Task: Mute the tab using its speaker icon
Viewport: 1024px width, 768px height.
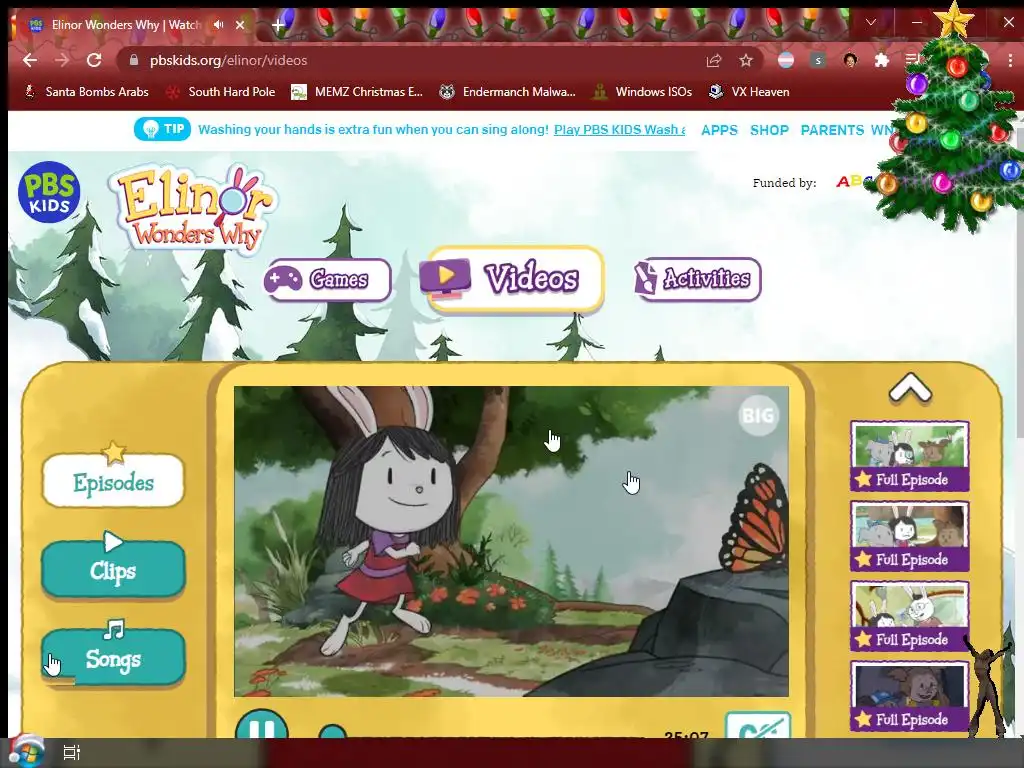Action: click(218, 25)
